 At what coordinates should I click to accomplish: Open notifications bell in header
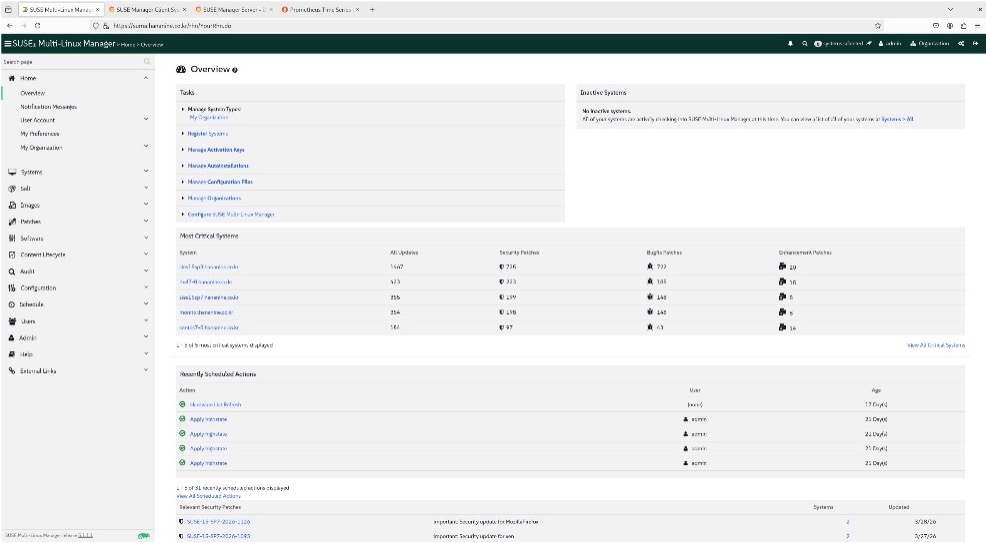point(790,43)
